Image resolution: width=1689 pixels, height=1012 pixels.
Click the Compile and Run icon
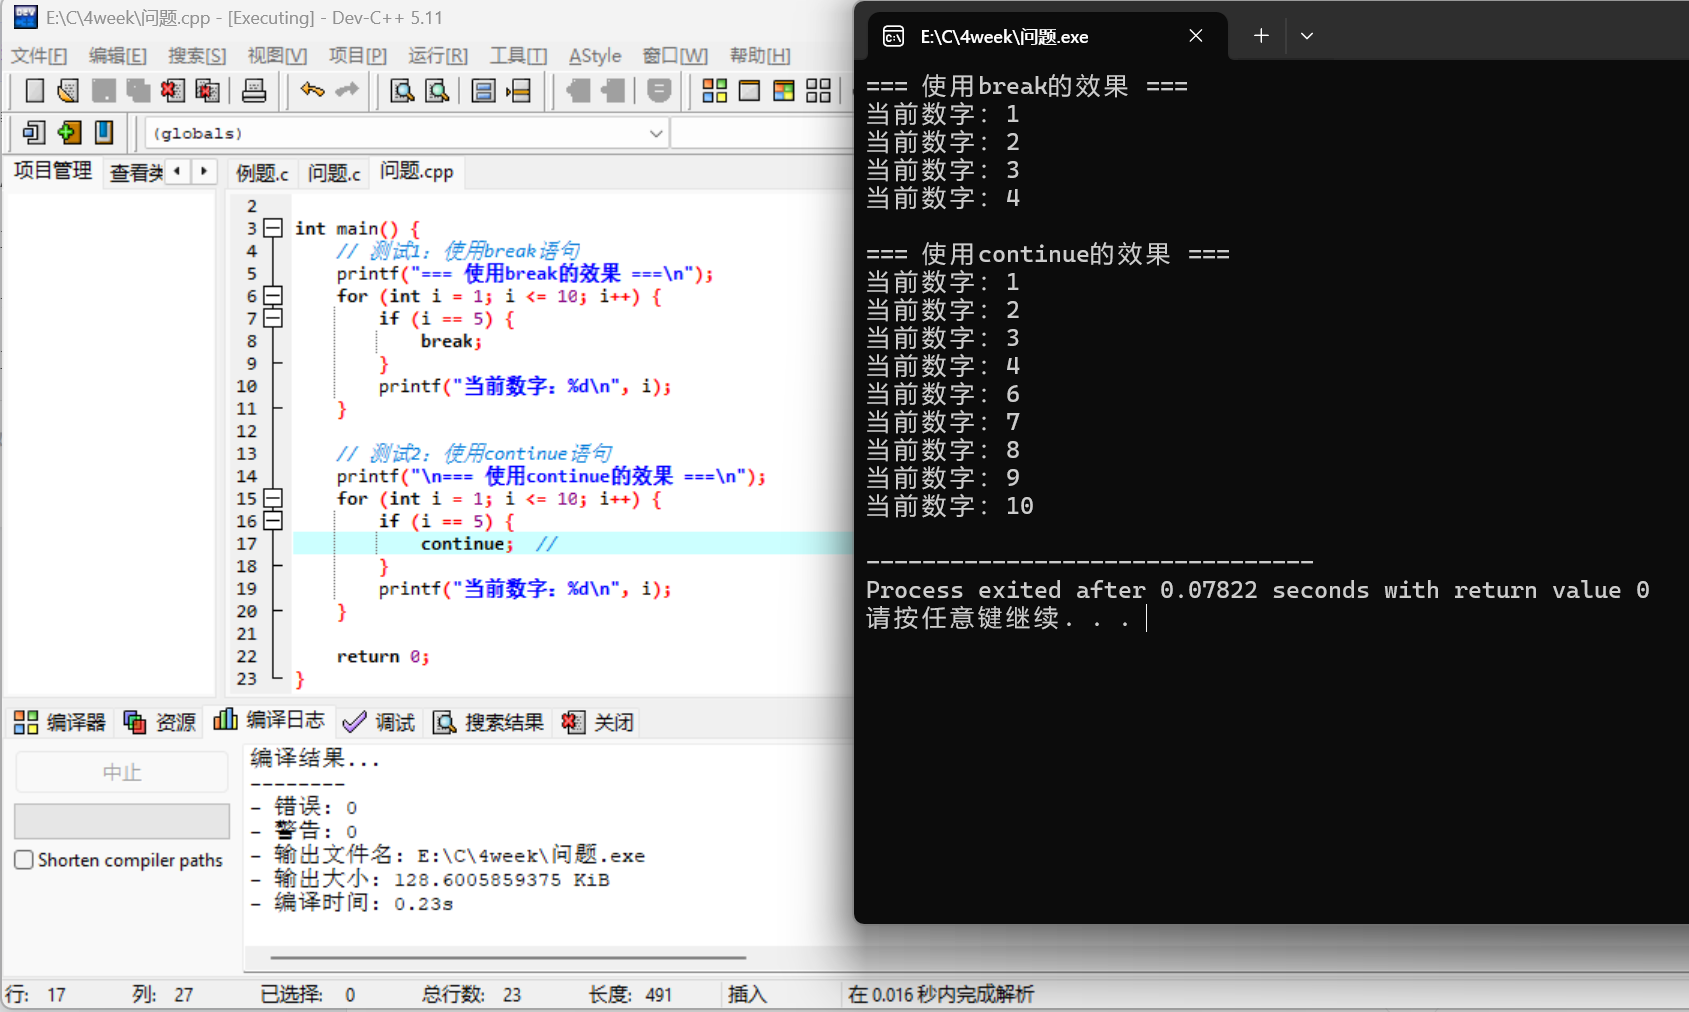click(784, 91)
